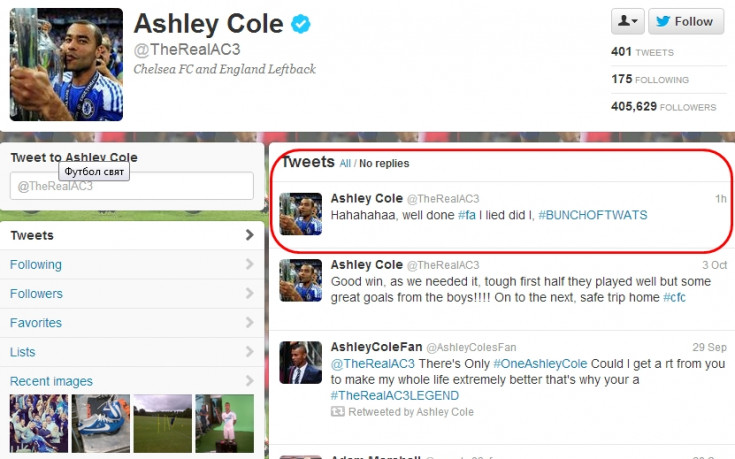Screen dimensions: 735x459
Task: Click the blue verified badge beside Ashley Cole
Action: click(300, 24)
